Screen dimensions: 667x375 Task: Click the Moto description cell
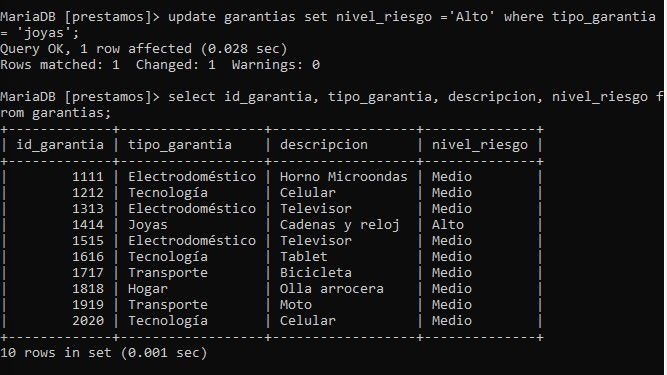tap(296, 305)
